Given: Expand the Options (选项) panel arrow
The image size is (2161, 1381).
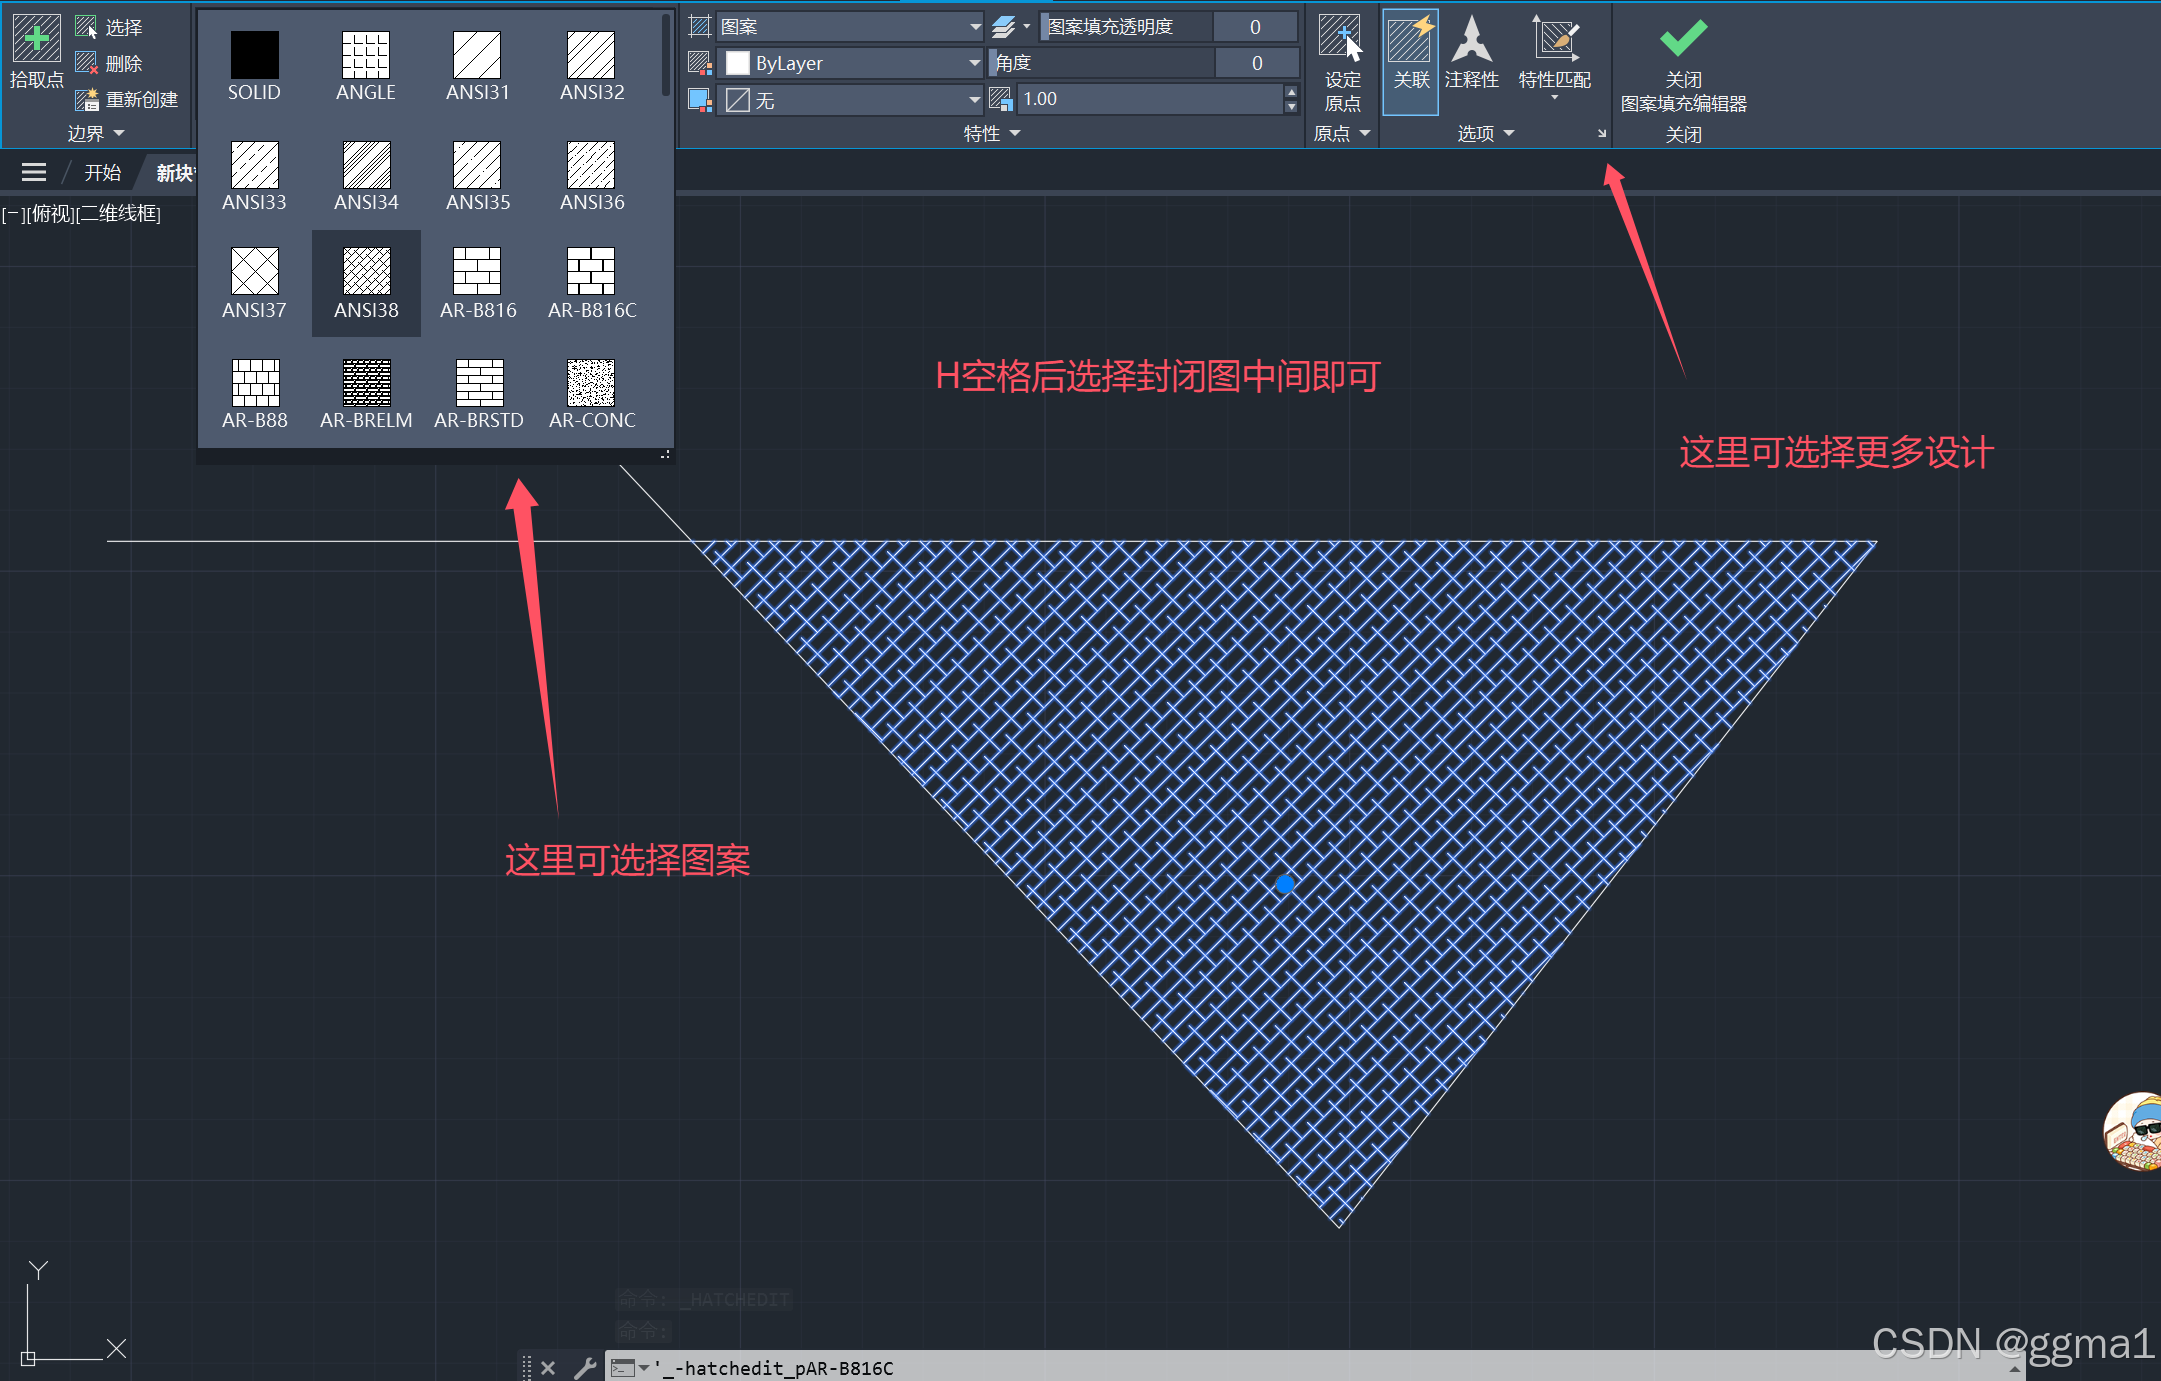Looking at the screenshot, I should click(x=1508, y=133).
